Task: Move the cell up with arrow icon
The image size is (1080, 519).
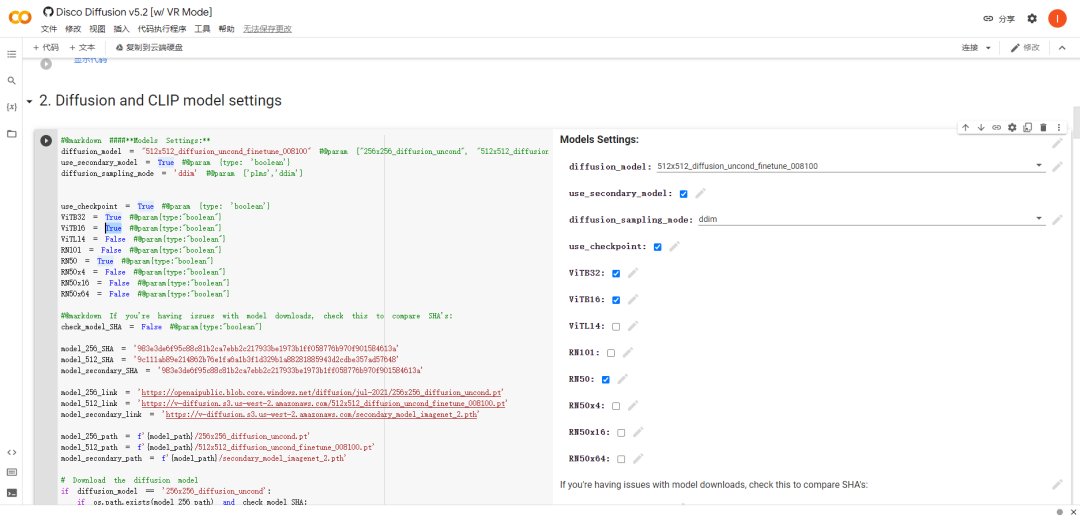Action: tap(965, 127)
